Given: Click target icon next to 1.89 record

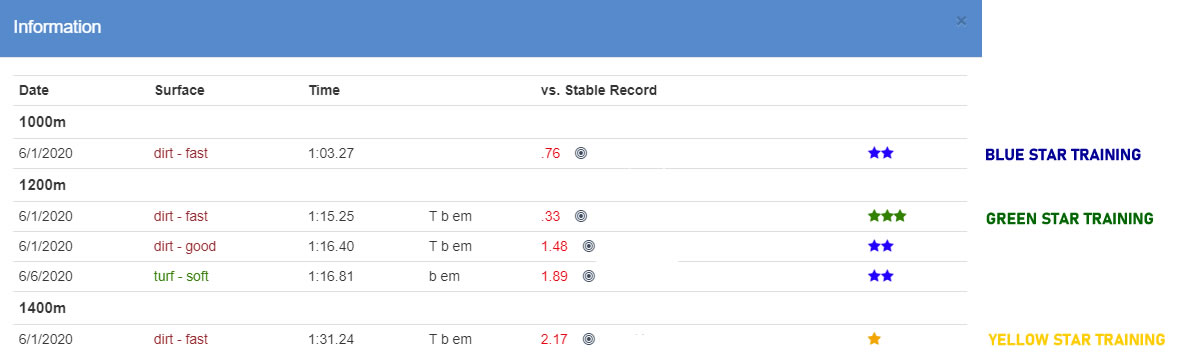Looking at the screenshot, I should 589,276.
